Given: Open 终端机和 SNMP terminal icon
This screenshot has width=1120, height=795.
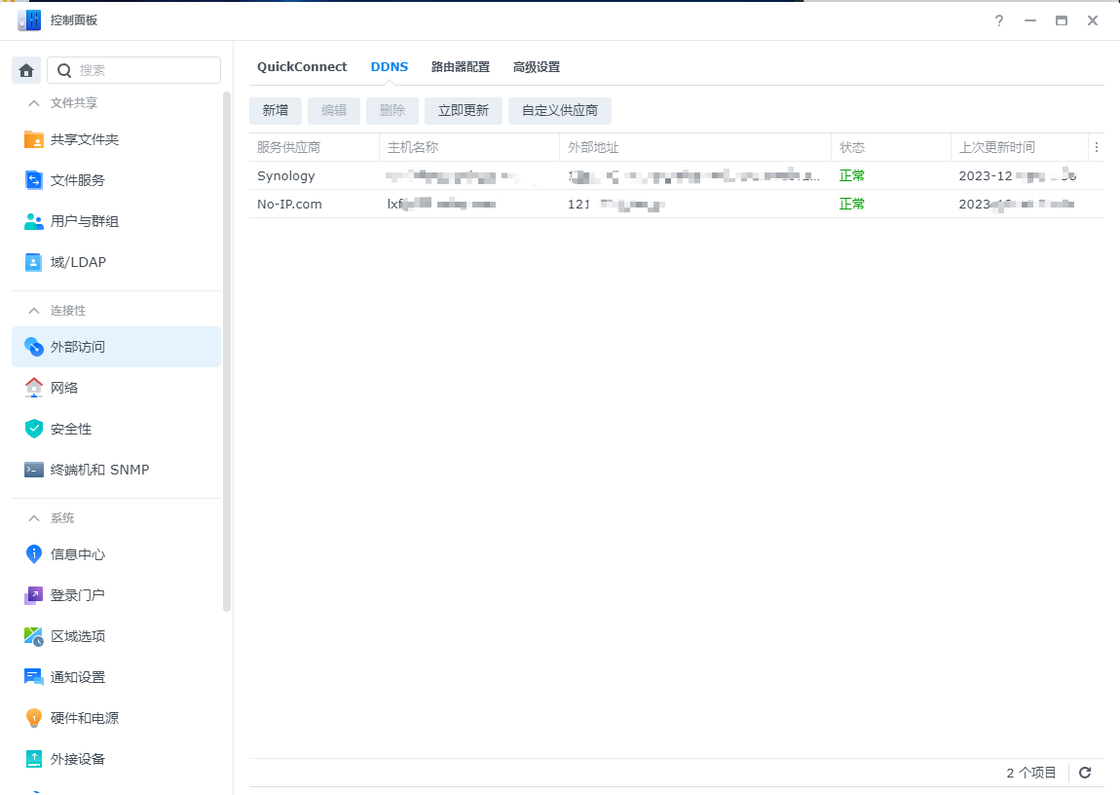Looking at the screenshot, I should click(34, 470).
